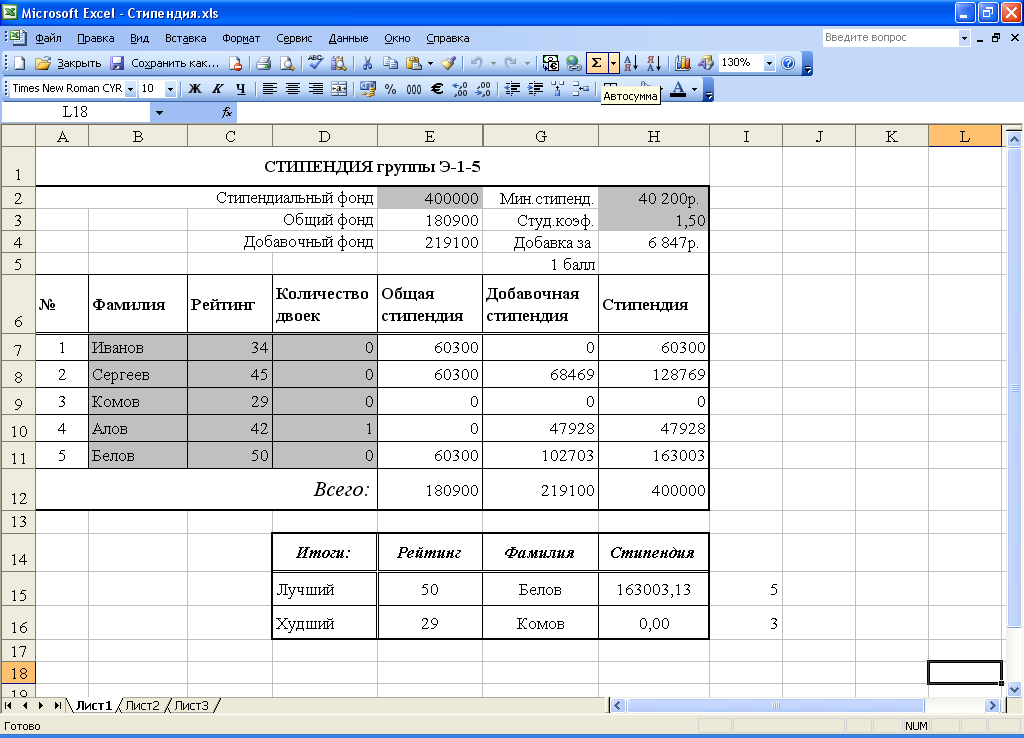This screenshot has height=738, width=1024.
Task: Print the sheet with the printer icon
Action: point(264,63)
